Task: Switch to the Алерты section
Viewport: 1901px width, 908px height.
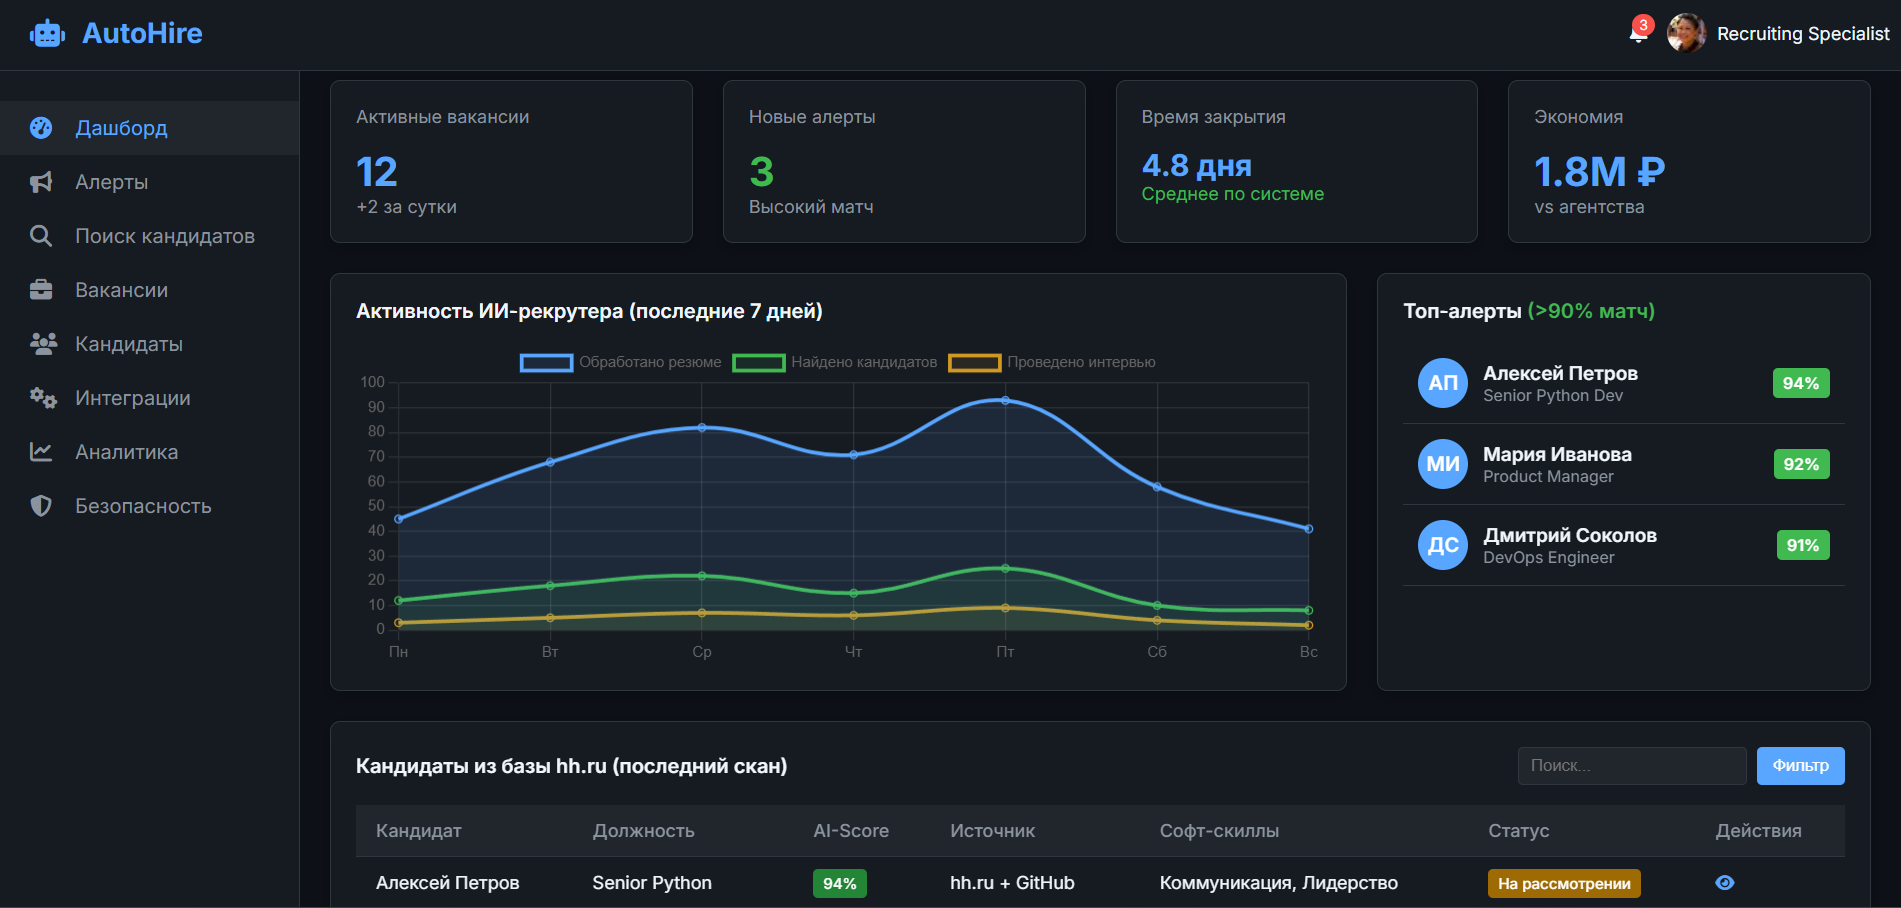Action: point(112,182)
